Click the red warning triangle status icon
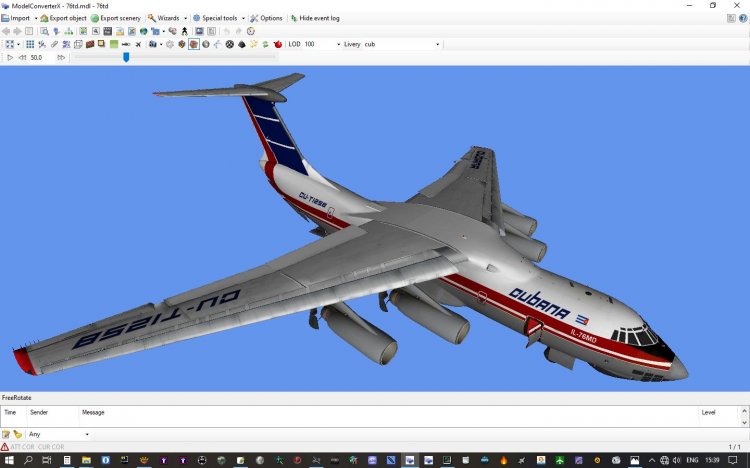The width and height of the screenshot is (750, 468). point(5,446)
